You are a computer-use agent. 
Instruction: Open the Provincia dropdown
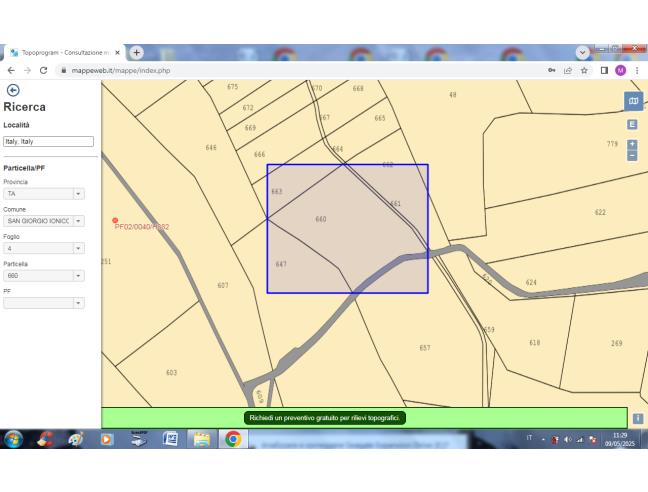(x=78, y=193)
